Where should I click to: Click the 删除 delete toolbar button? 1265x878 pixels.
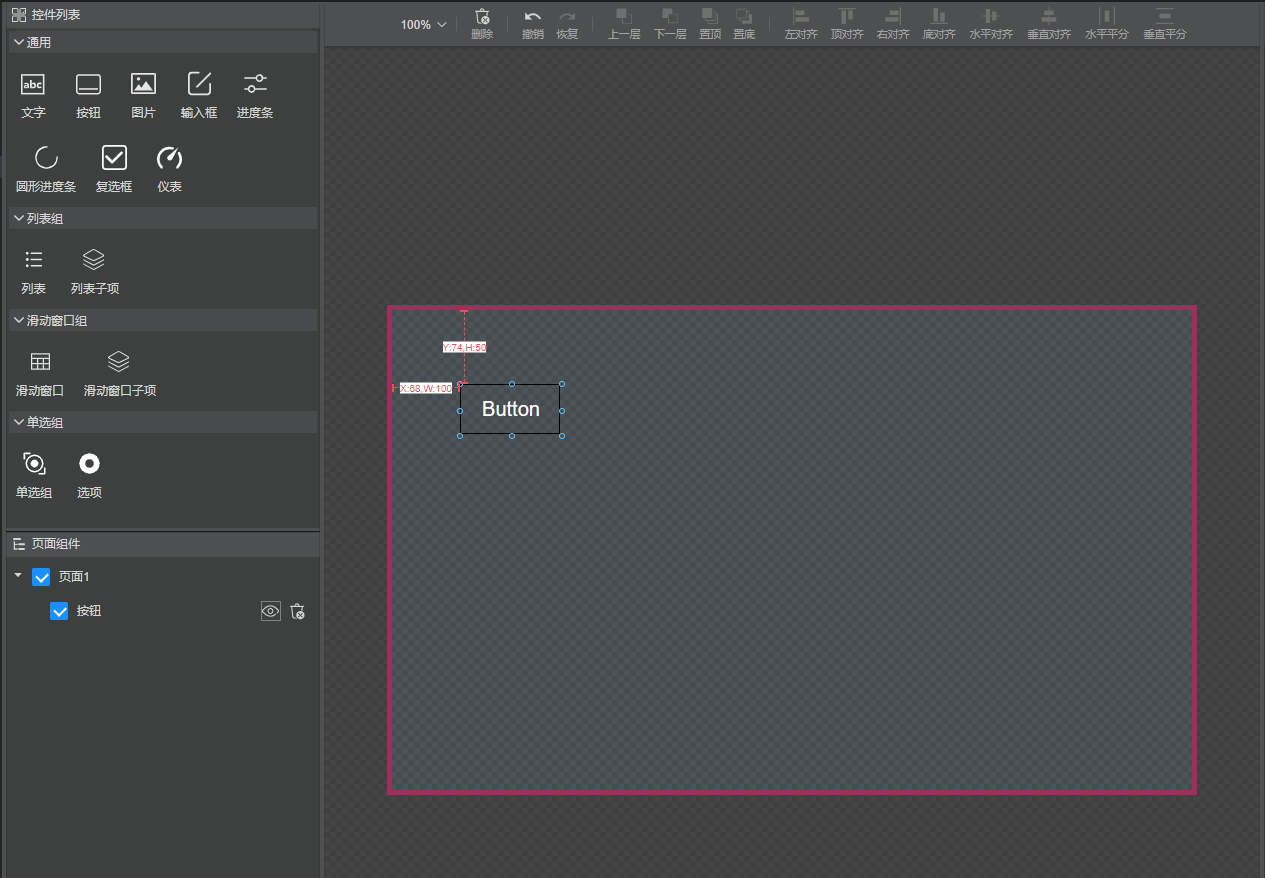482,24
